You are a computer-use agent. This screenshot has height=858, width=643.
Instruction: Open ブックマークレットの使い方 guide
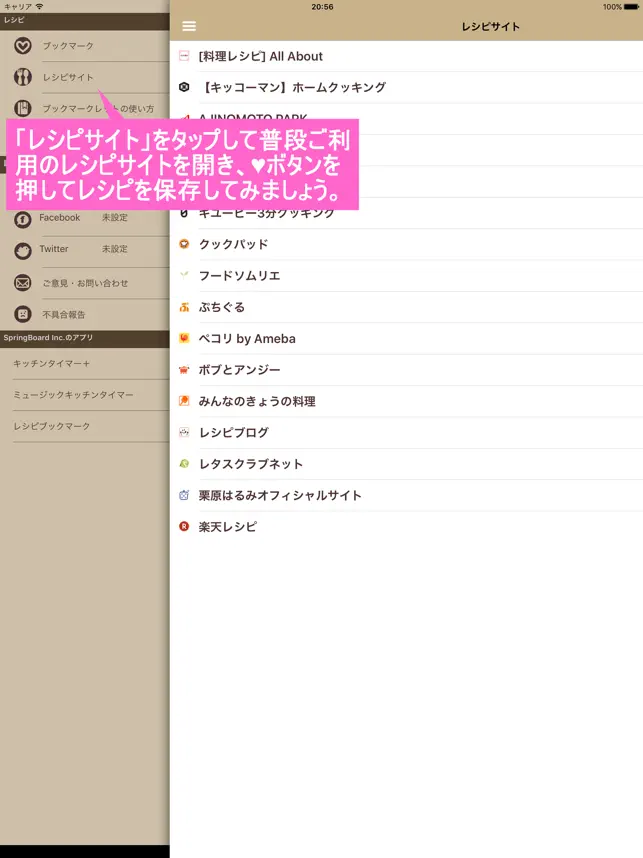point(85,108)
